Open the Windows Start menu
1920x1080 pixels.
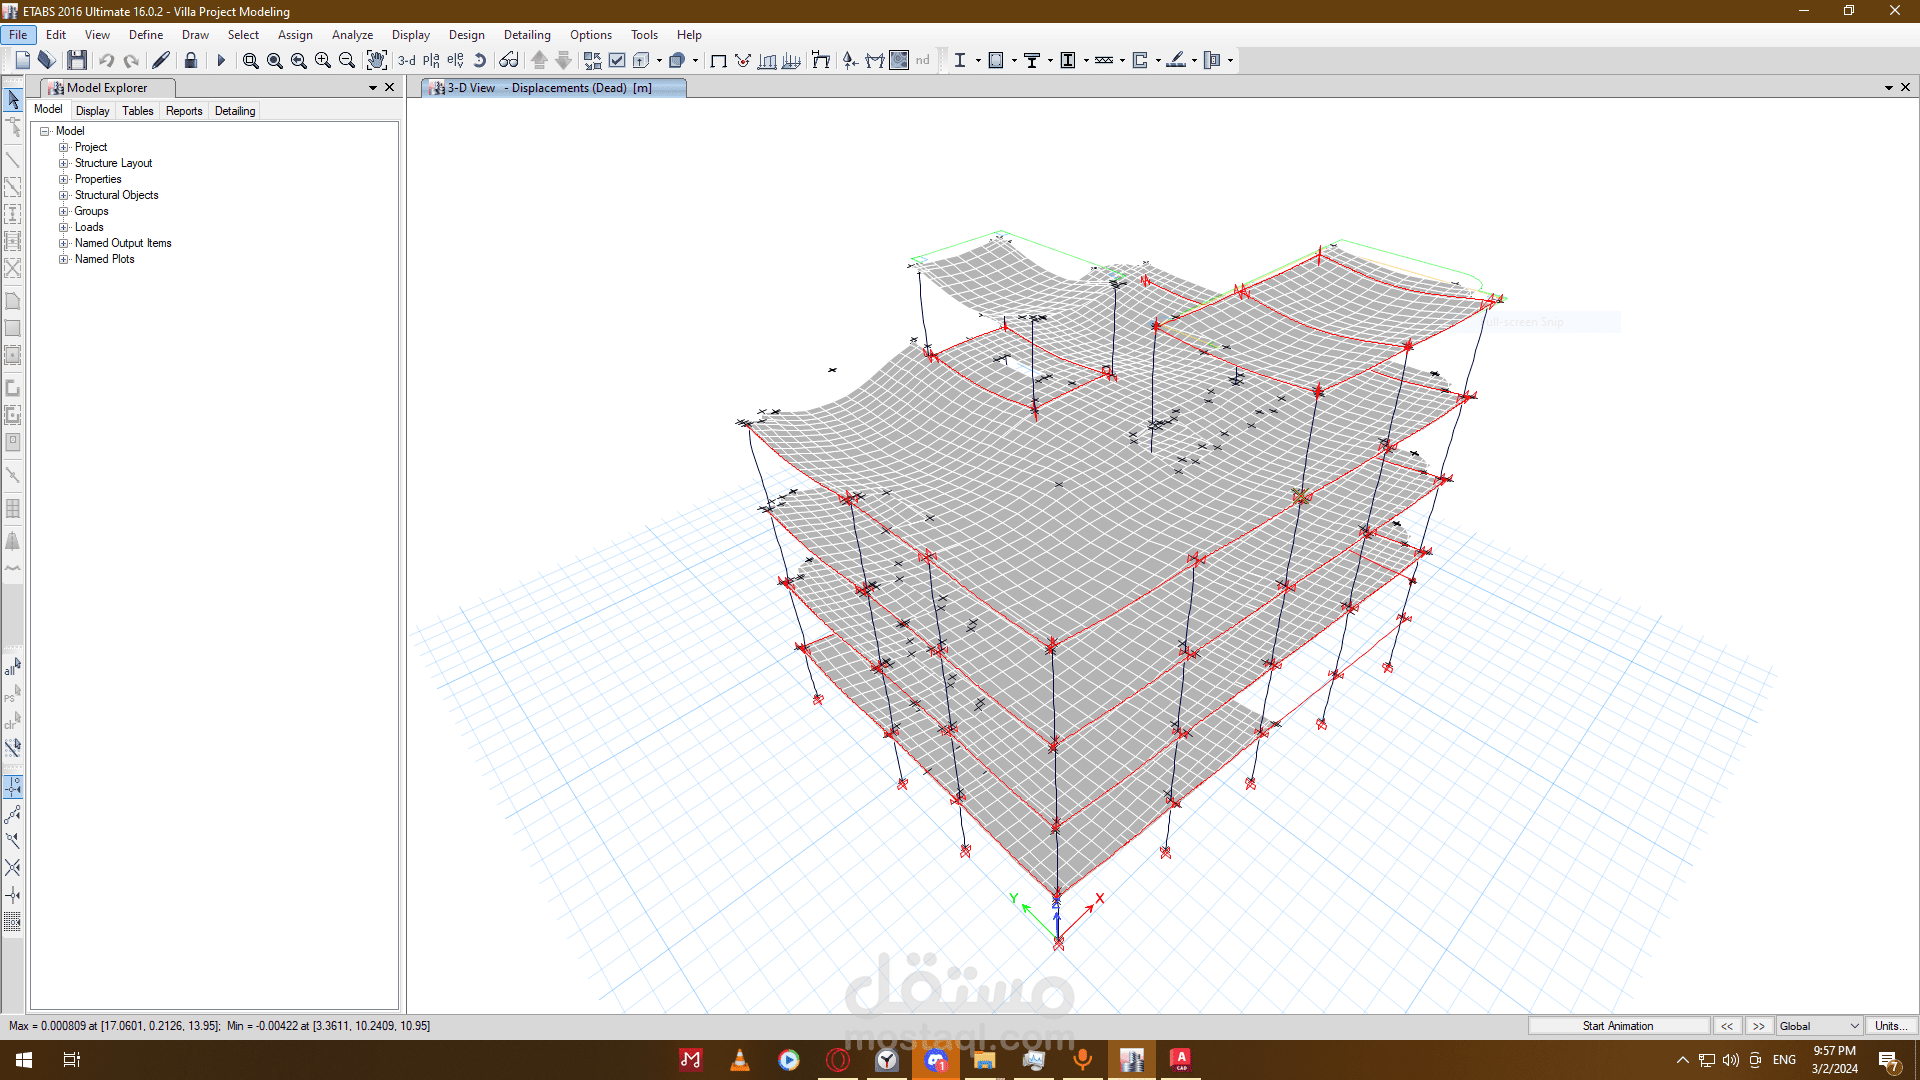click(x=24, y=1060)
